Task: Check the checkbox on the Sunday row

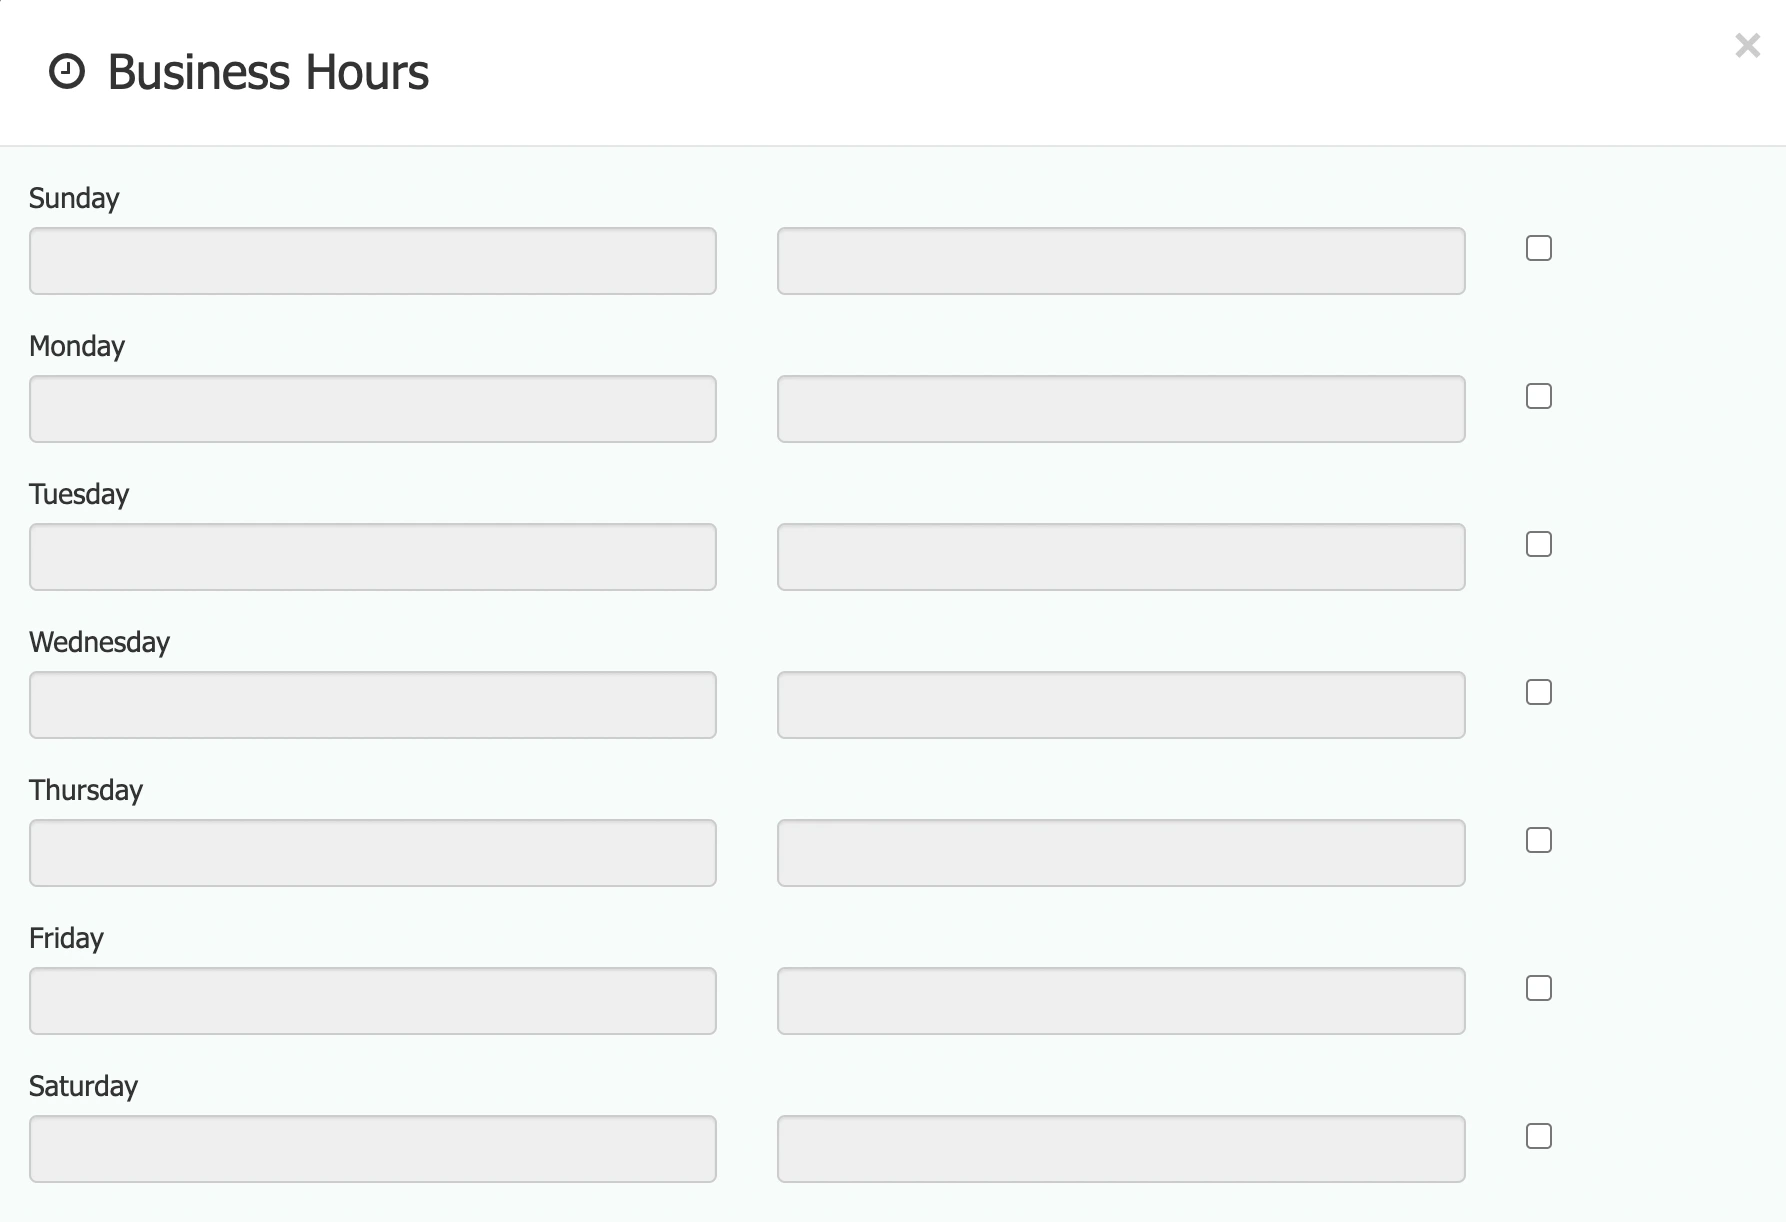Action: tap(1539, 248)
